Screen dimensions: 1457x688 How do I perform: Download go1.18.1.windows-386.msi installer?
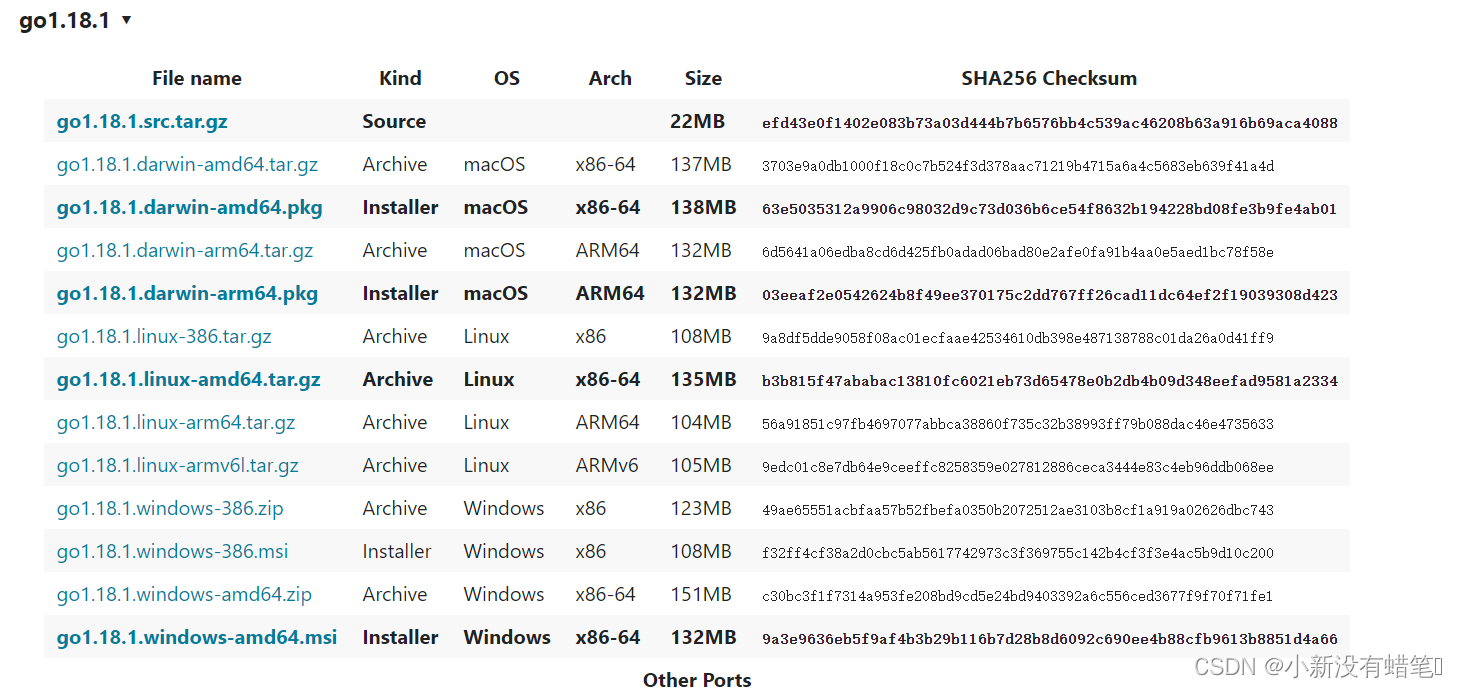[170, 552]
